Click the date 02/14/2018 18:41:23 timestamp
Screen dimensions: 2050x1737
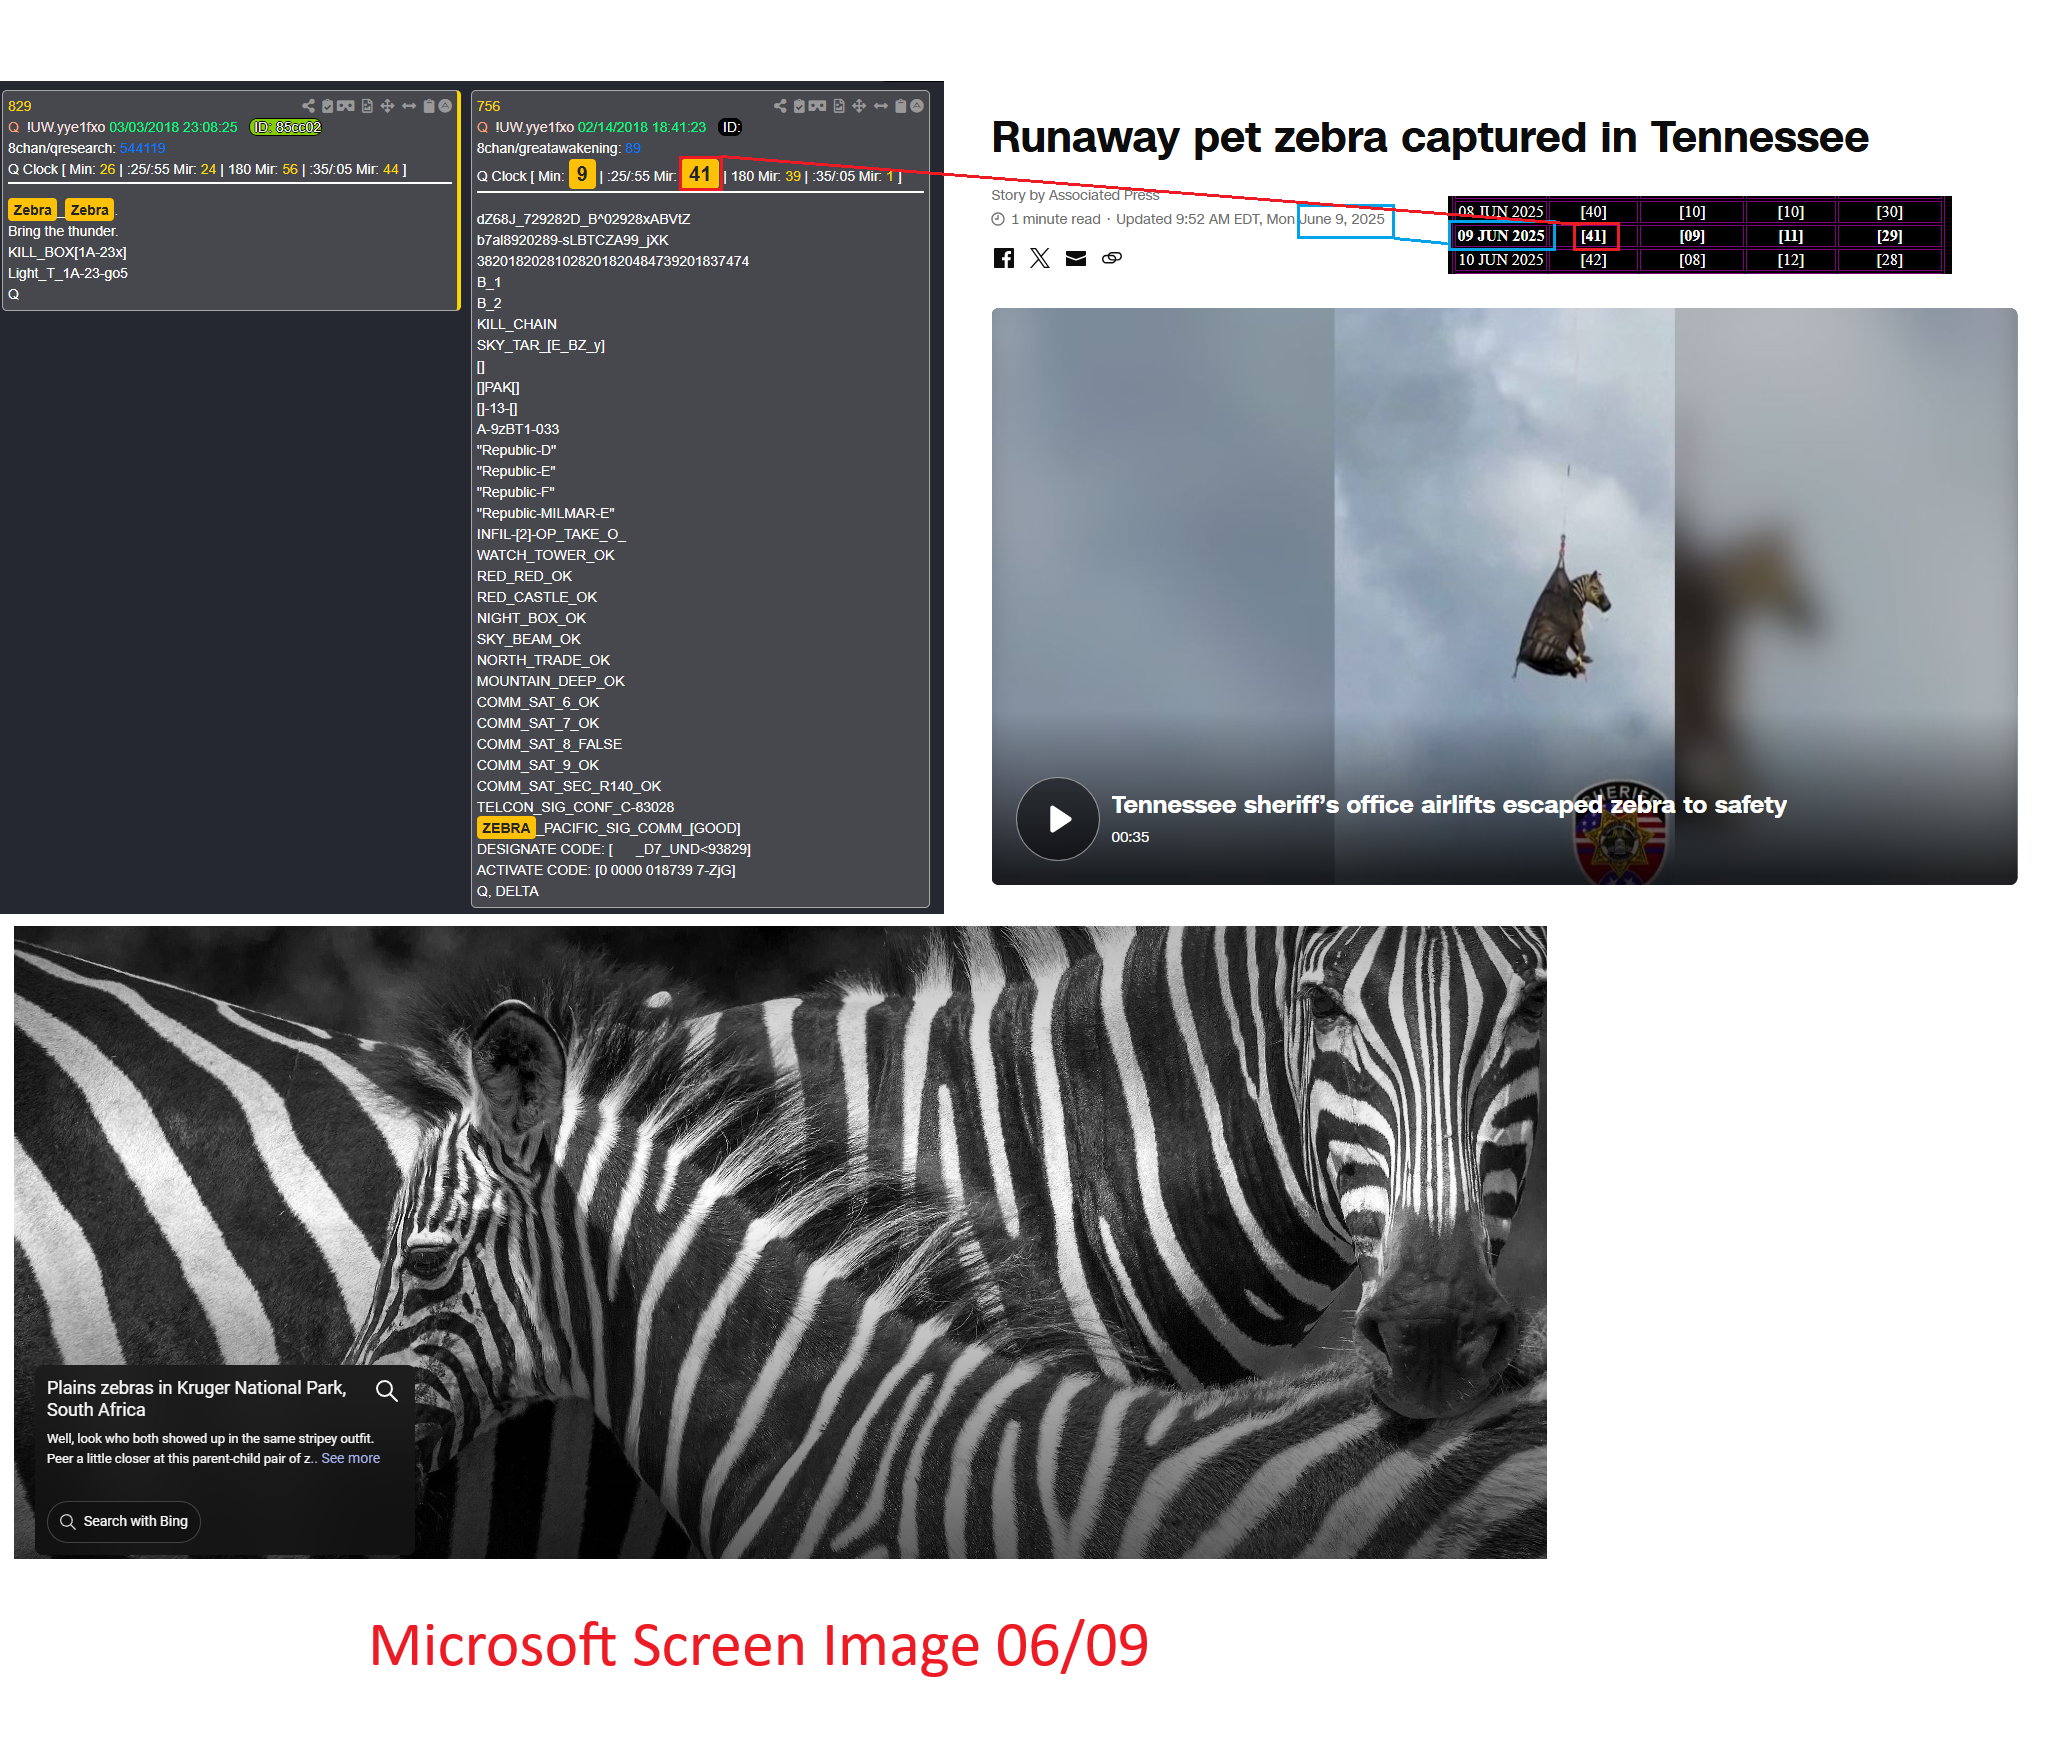point(642,127)
